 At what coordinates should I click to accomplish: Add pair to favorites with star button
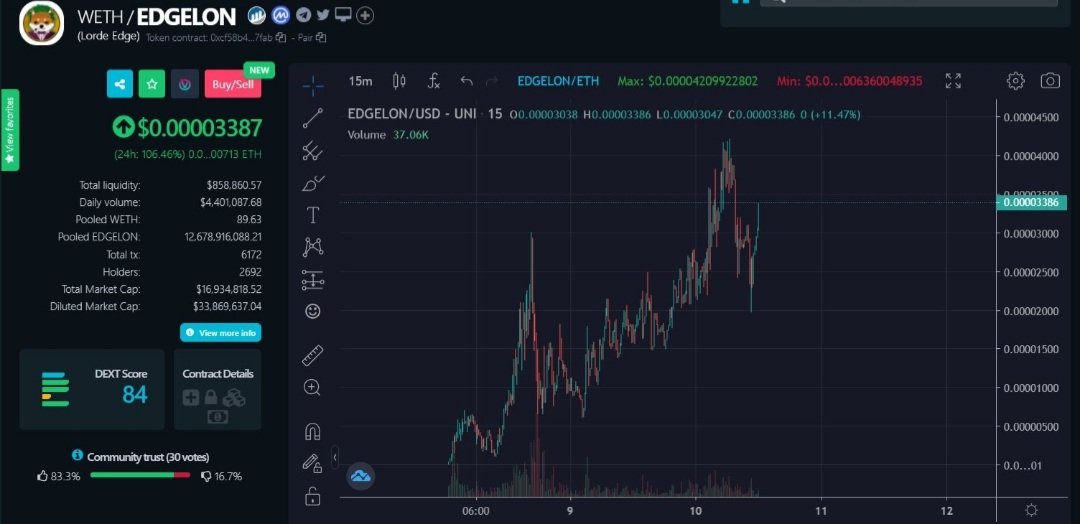[x=152, y=84]
